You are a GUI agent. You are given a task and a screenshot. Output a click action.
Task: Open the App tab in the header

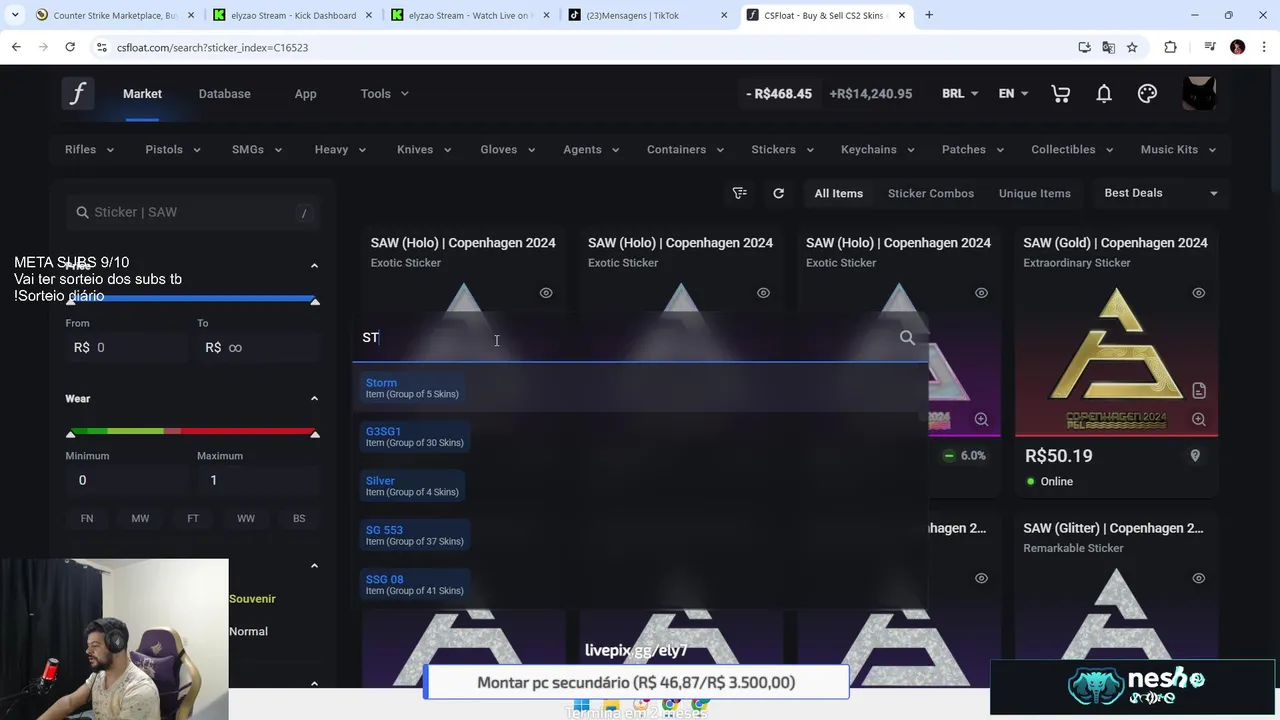[305, 93]
